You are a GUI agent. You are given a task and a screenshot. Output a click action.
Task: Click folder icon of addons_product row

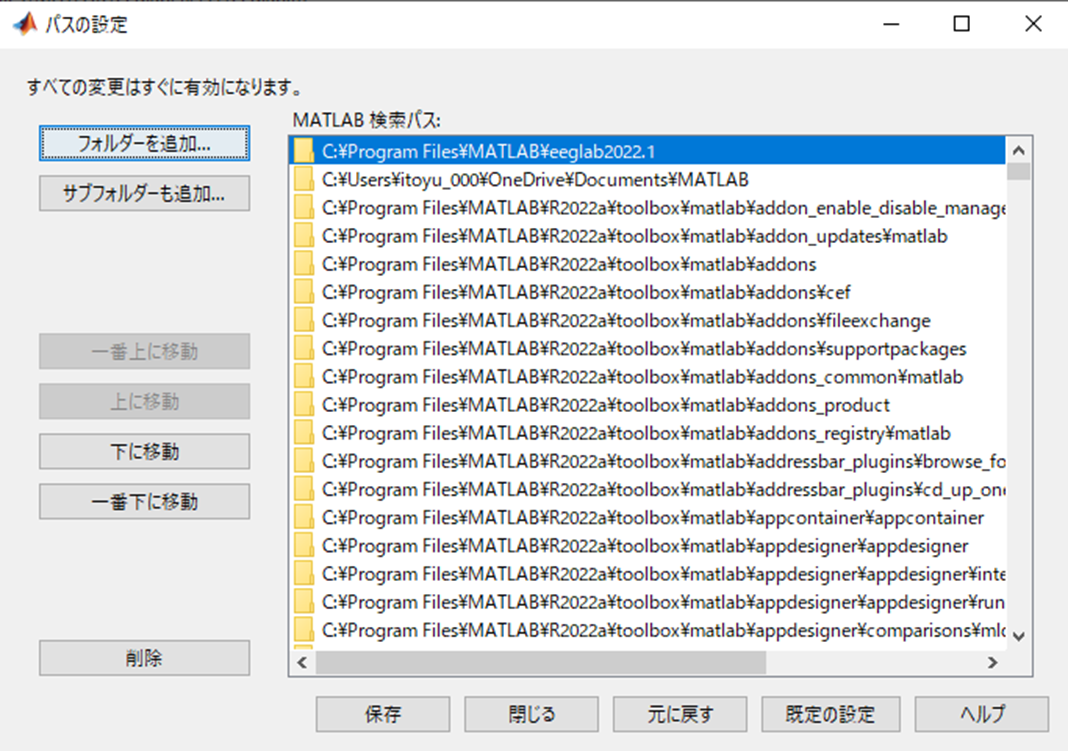(304, 404)
